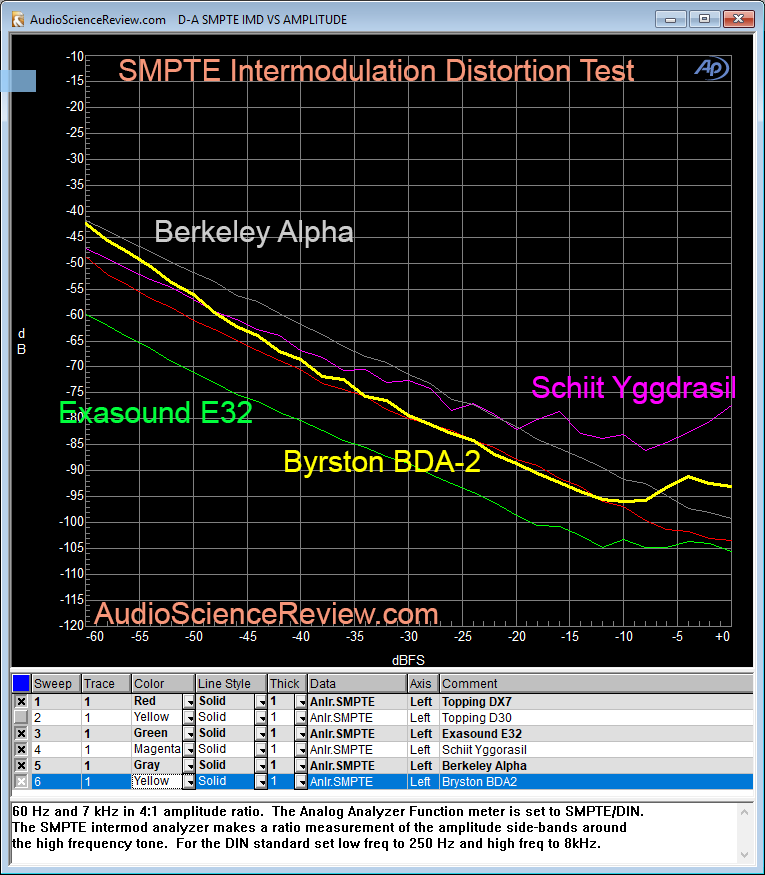
Task: Click the Axis column header
Action: (x=423, y=684)
